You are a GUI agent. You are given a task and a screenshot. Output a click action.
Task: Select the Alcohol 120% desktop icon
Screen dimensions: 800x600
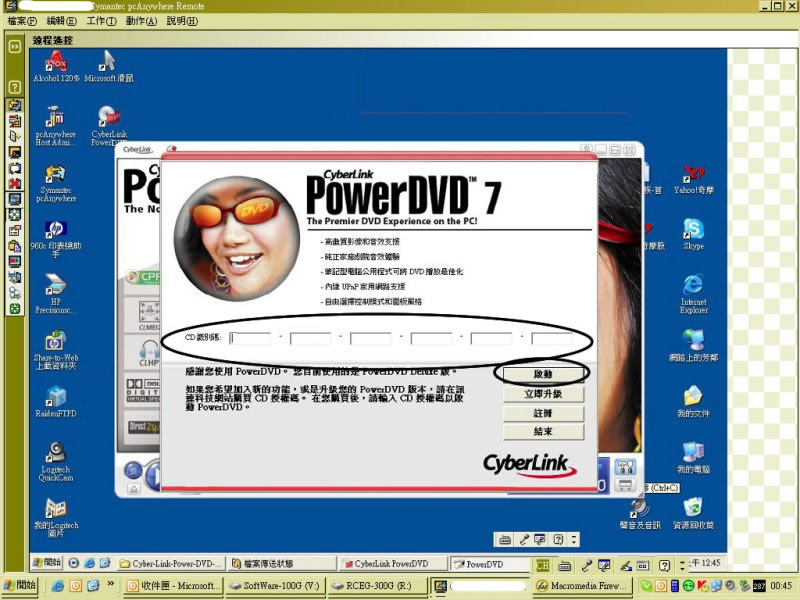56,67
